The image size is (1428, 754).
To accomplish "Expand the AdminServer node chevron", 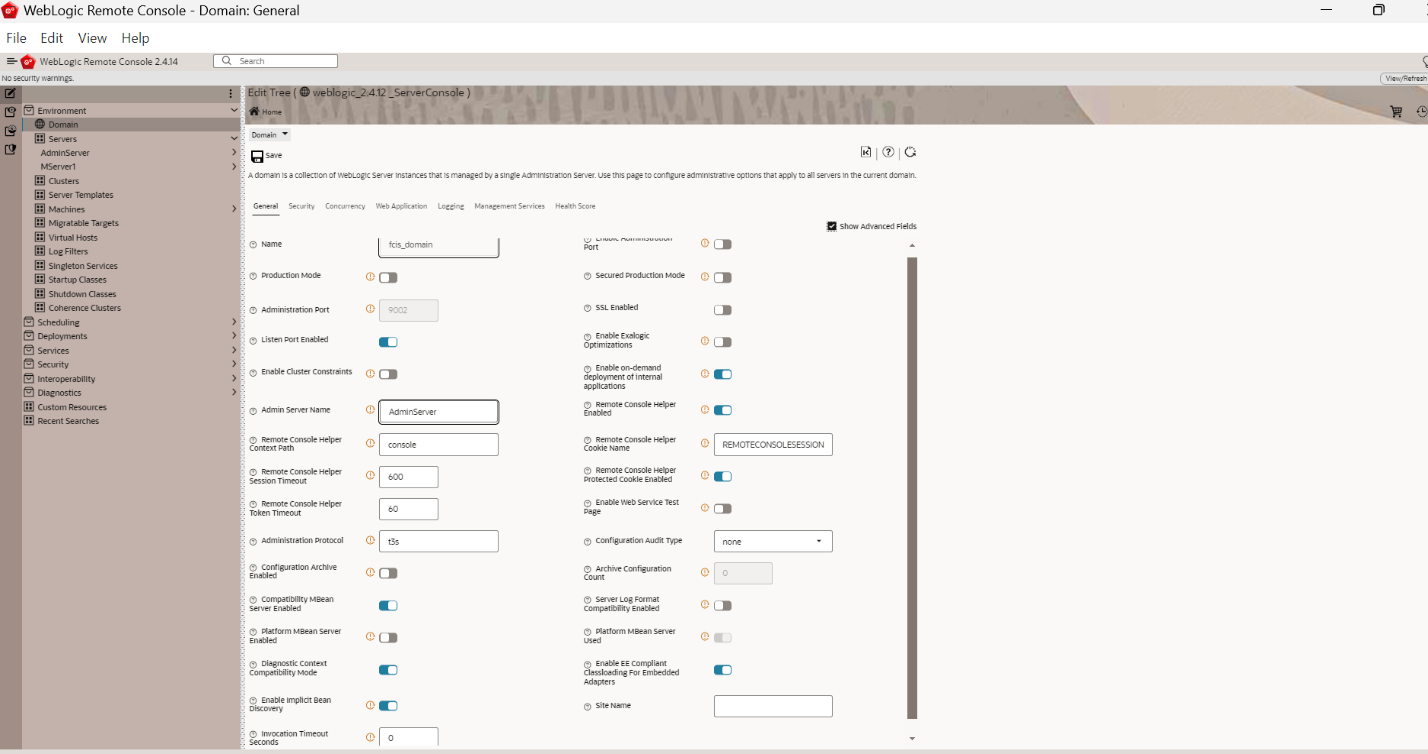I will (x=234, y=153).
